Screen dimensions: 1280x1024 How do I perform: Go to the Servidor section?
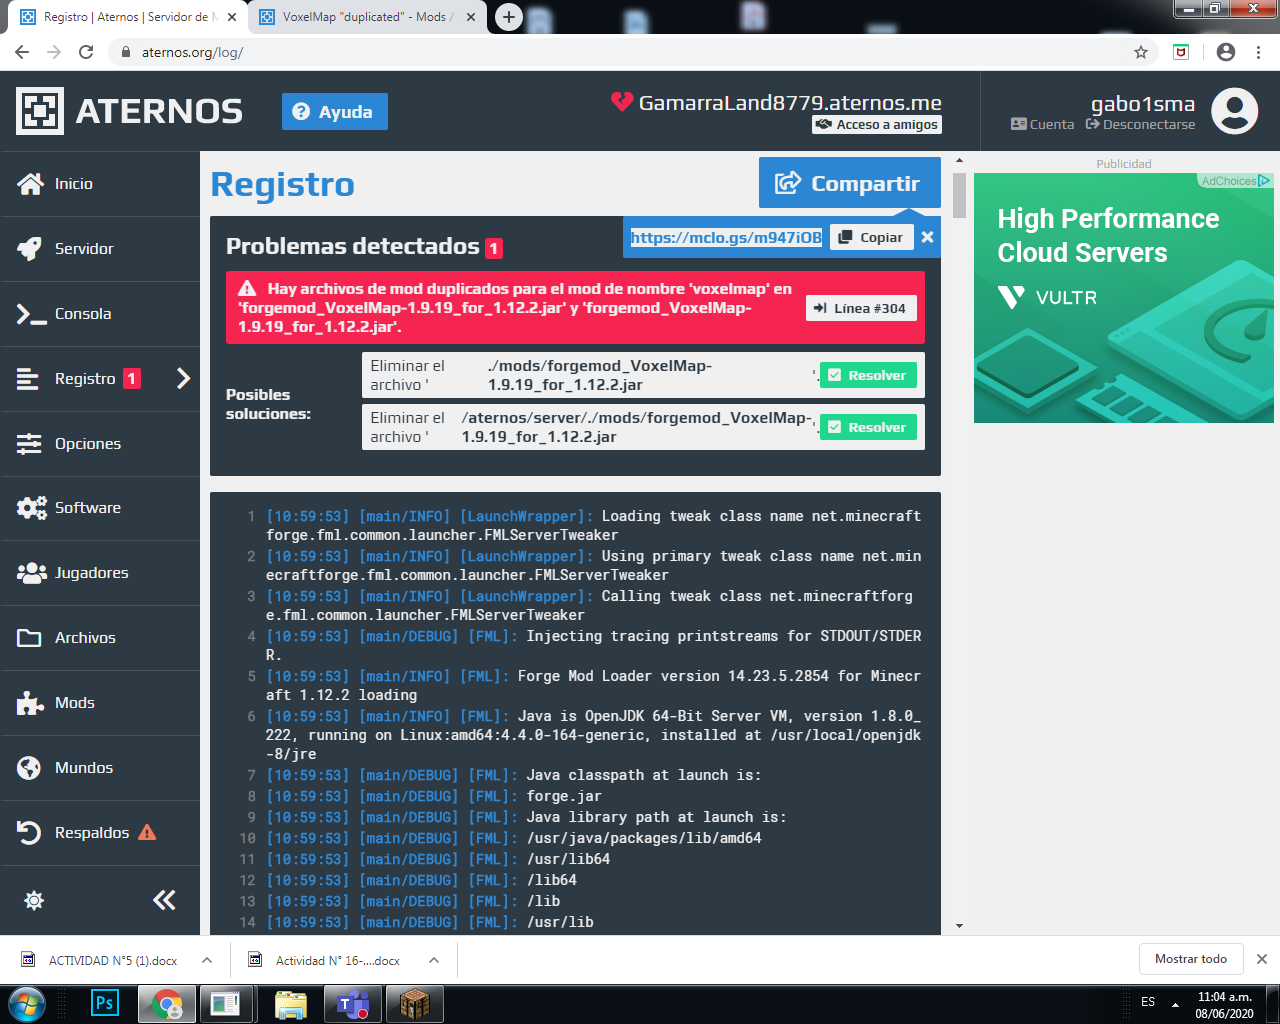click(x=100, y=249)
